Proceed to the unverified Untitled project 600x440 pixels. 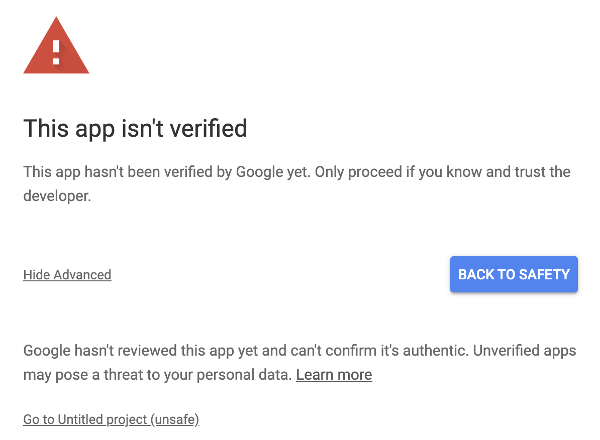coord(111,420)
